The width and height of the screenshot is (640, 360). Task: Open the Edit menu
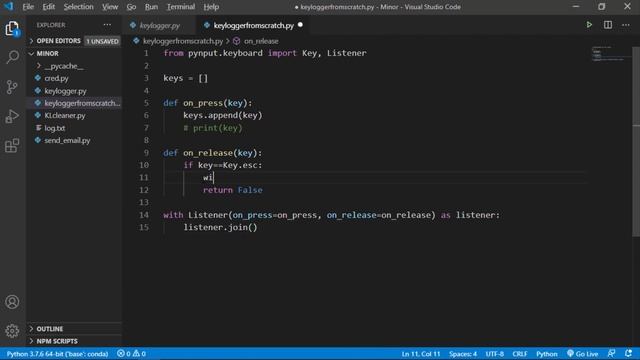pos(49,7)
